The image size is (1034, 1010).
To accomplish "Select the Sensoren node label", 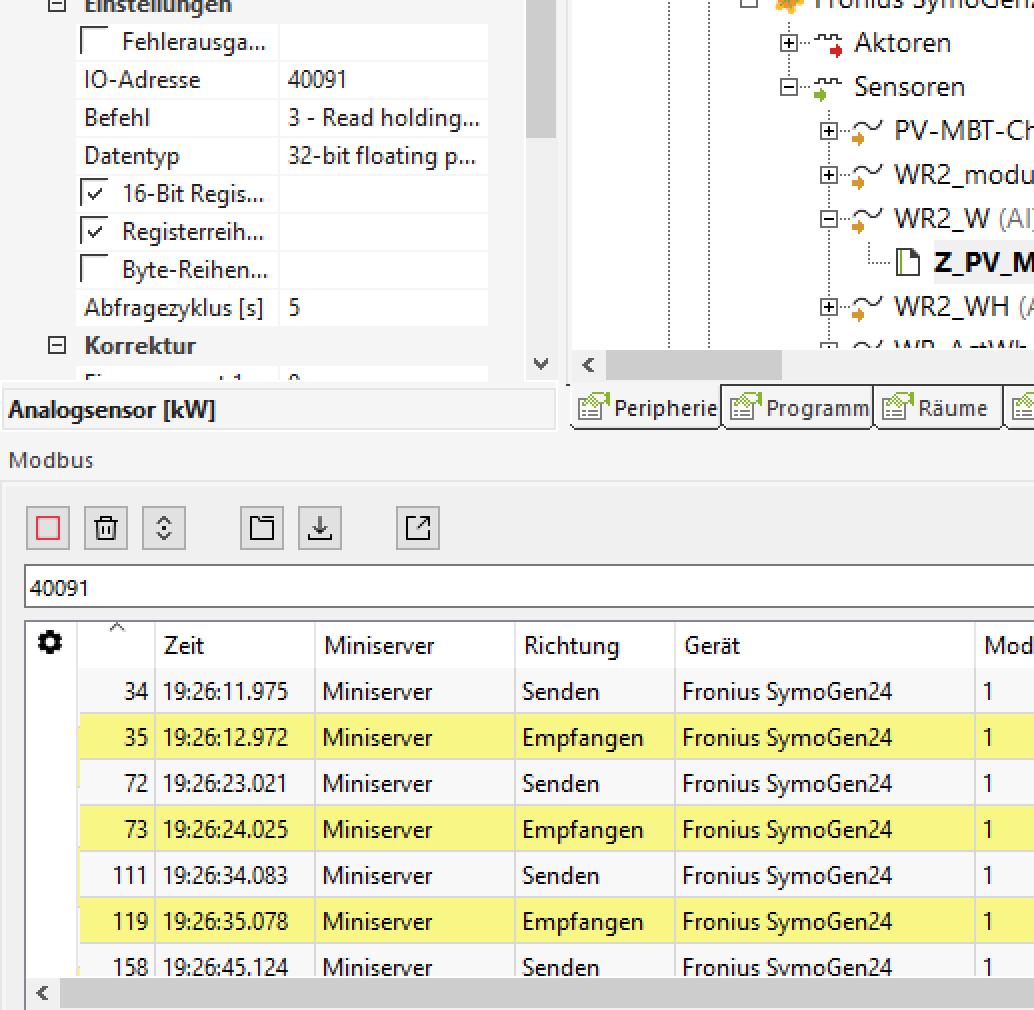I will click(x=909, y=87).
